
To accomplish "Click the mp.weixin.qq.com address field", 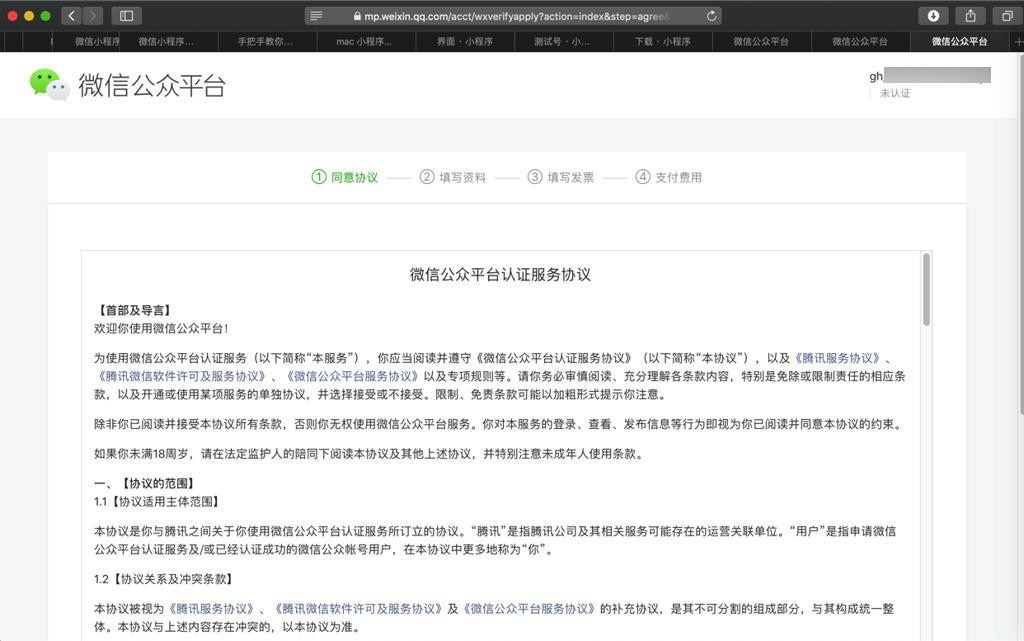I will coord(513,16).
